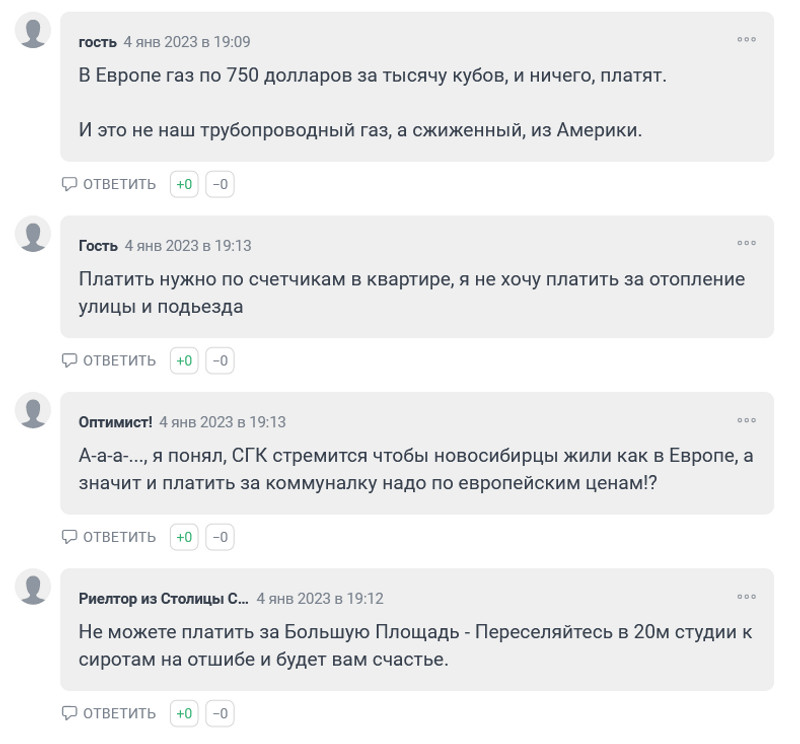Image resolution: width=800 pixels, height=744 pixels.
Task: Click Оптимист!'s avatar icon
Action: coord(34,410)
